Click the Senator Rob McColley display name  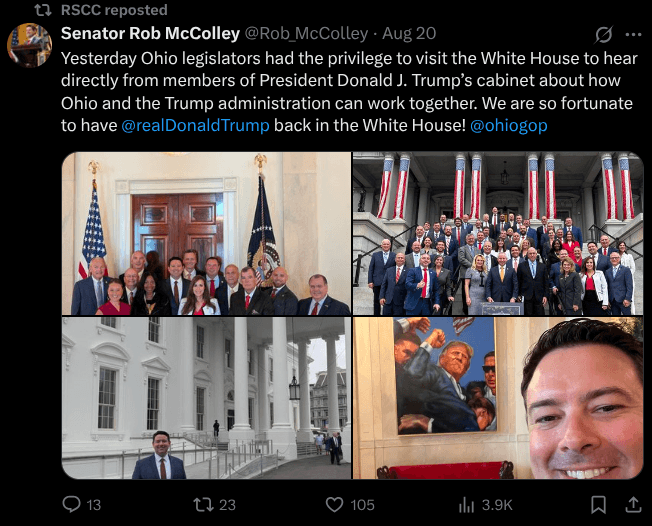click(x=151, y=33)
